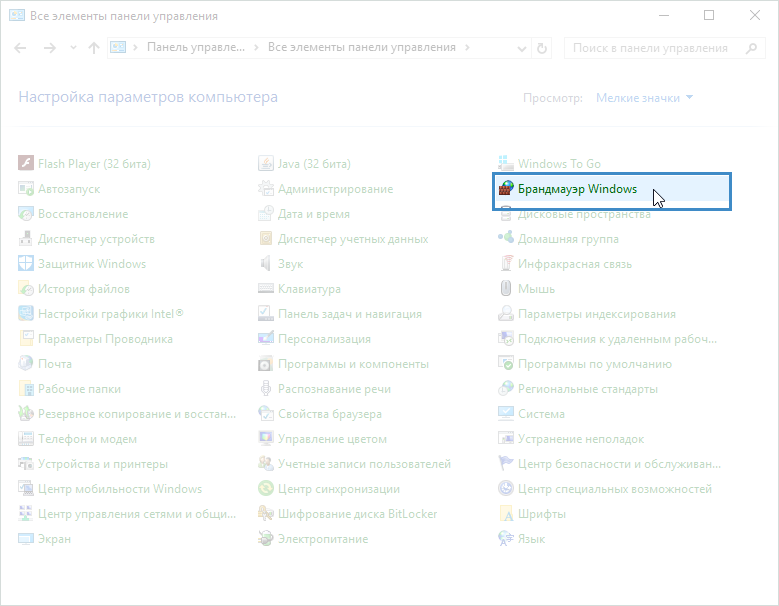Click the Java (32 бита) icon

(266, 164)
